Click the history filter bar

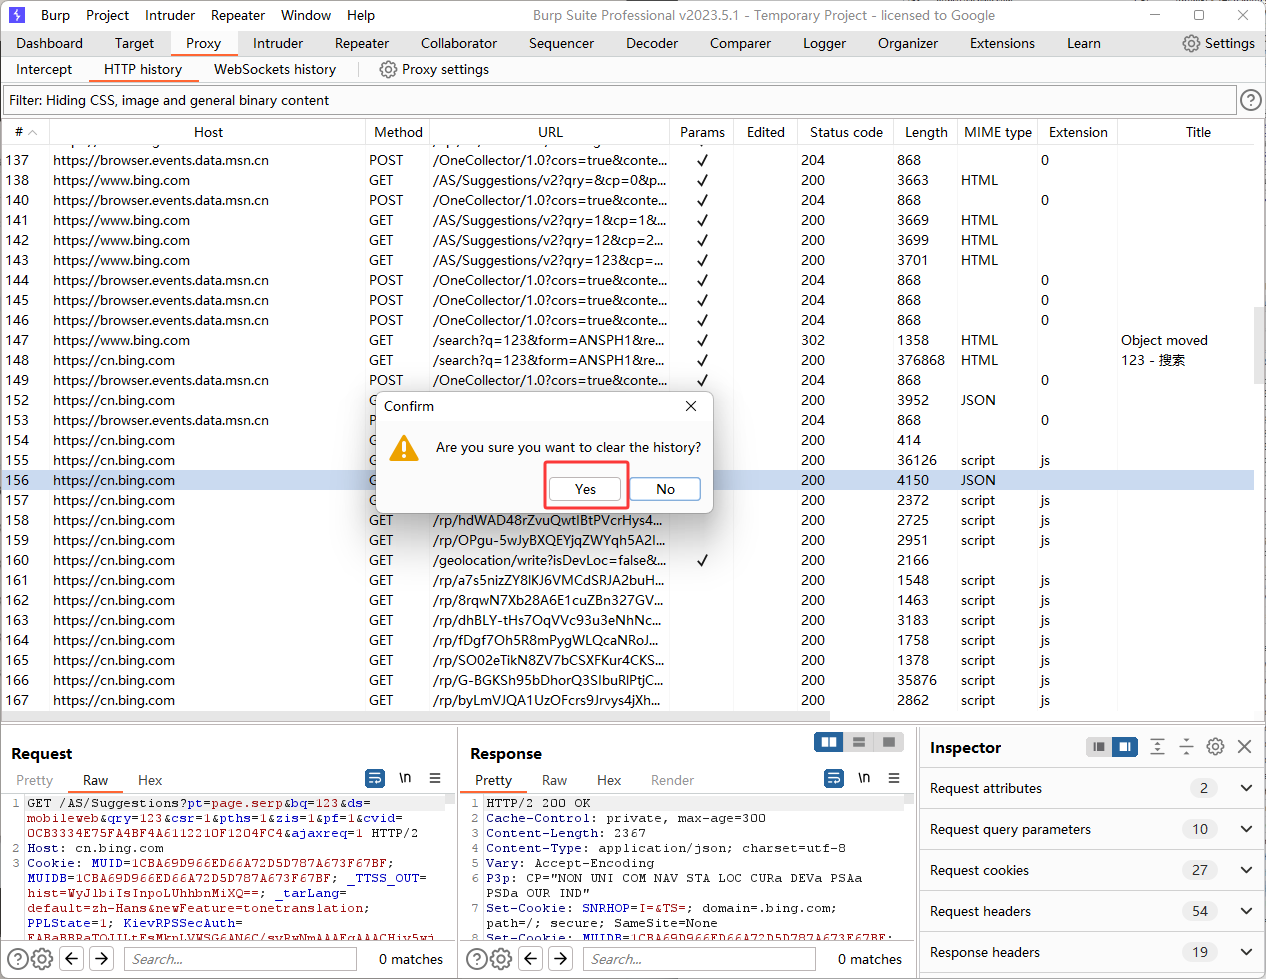620,100
